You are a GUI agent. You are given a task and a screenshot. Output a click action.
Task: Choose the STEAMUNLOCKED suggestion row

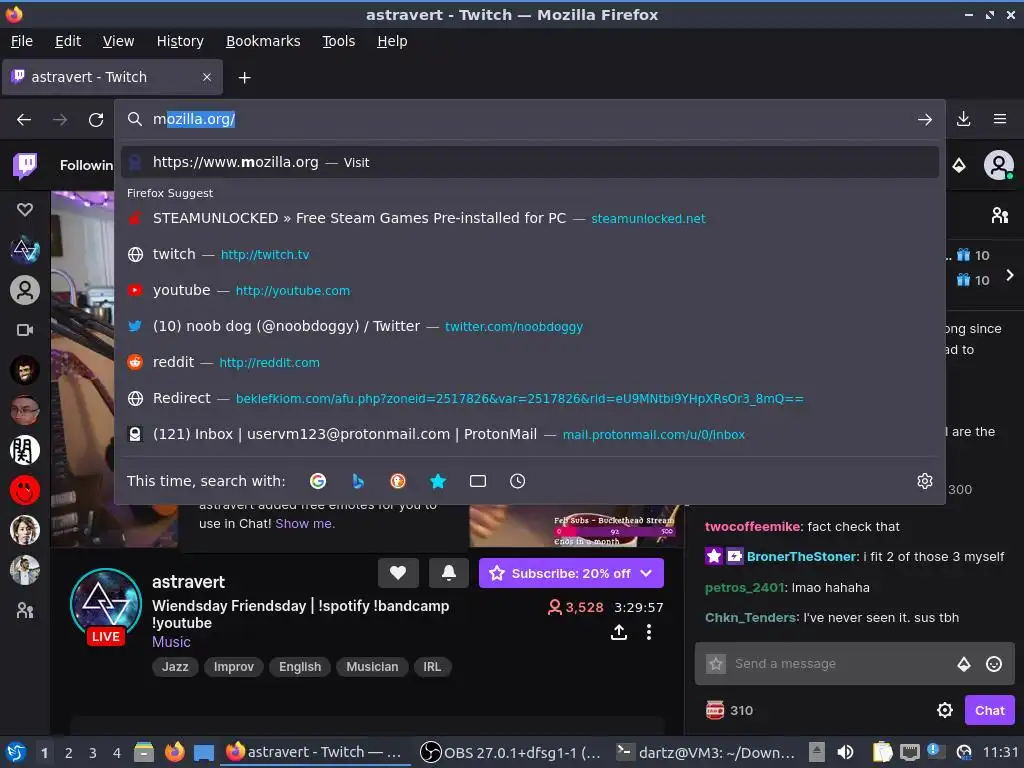[x=530, y=218]
